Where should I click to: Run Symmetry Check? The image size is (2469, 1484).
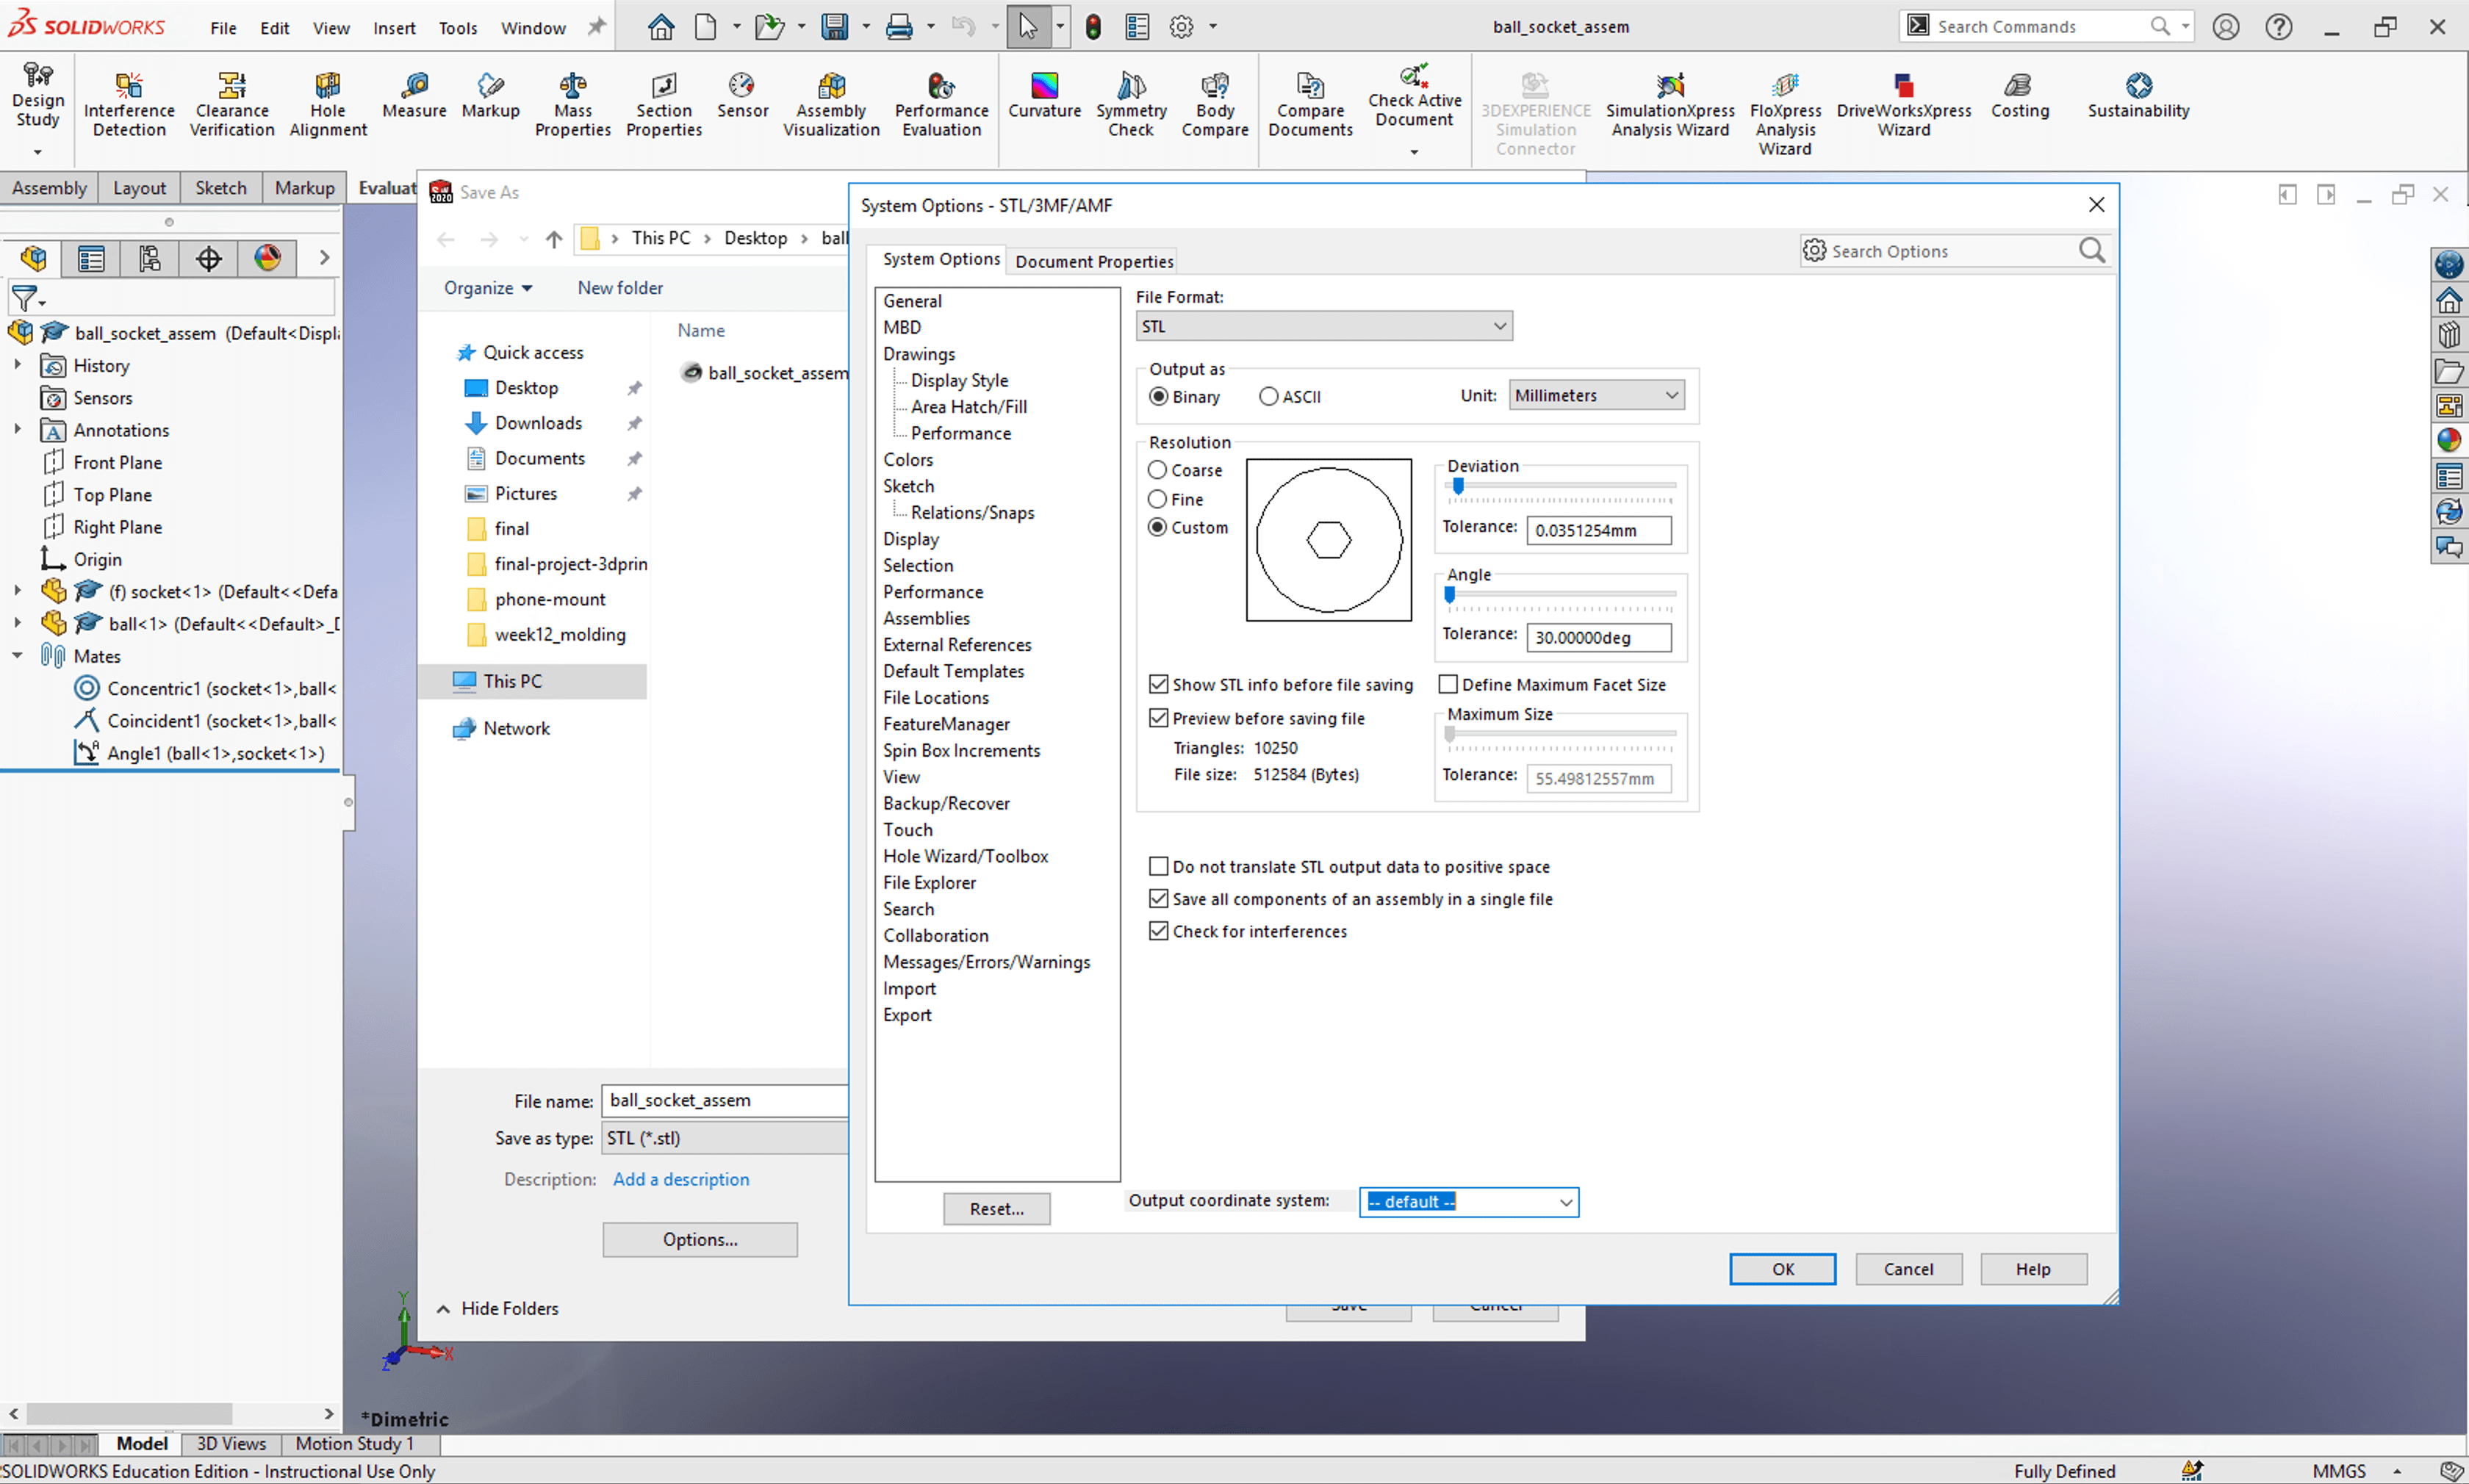[1131, 104]
